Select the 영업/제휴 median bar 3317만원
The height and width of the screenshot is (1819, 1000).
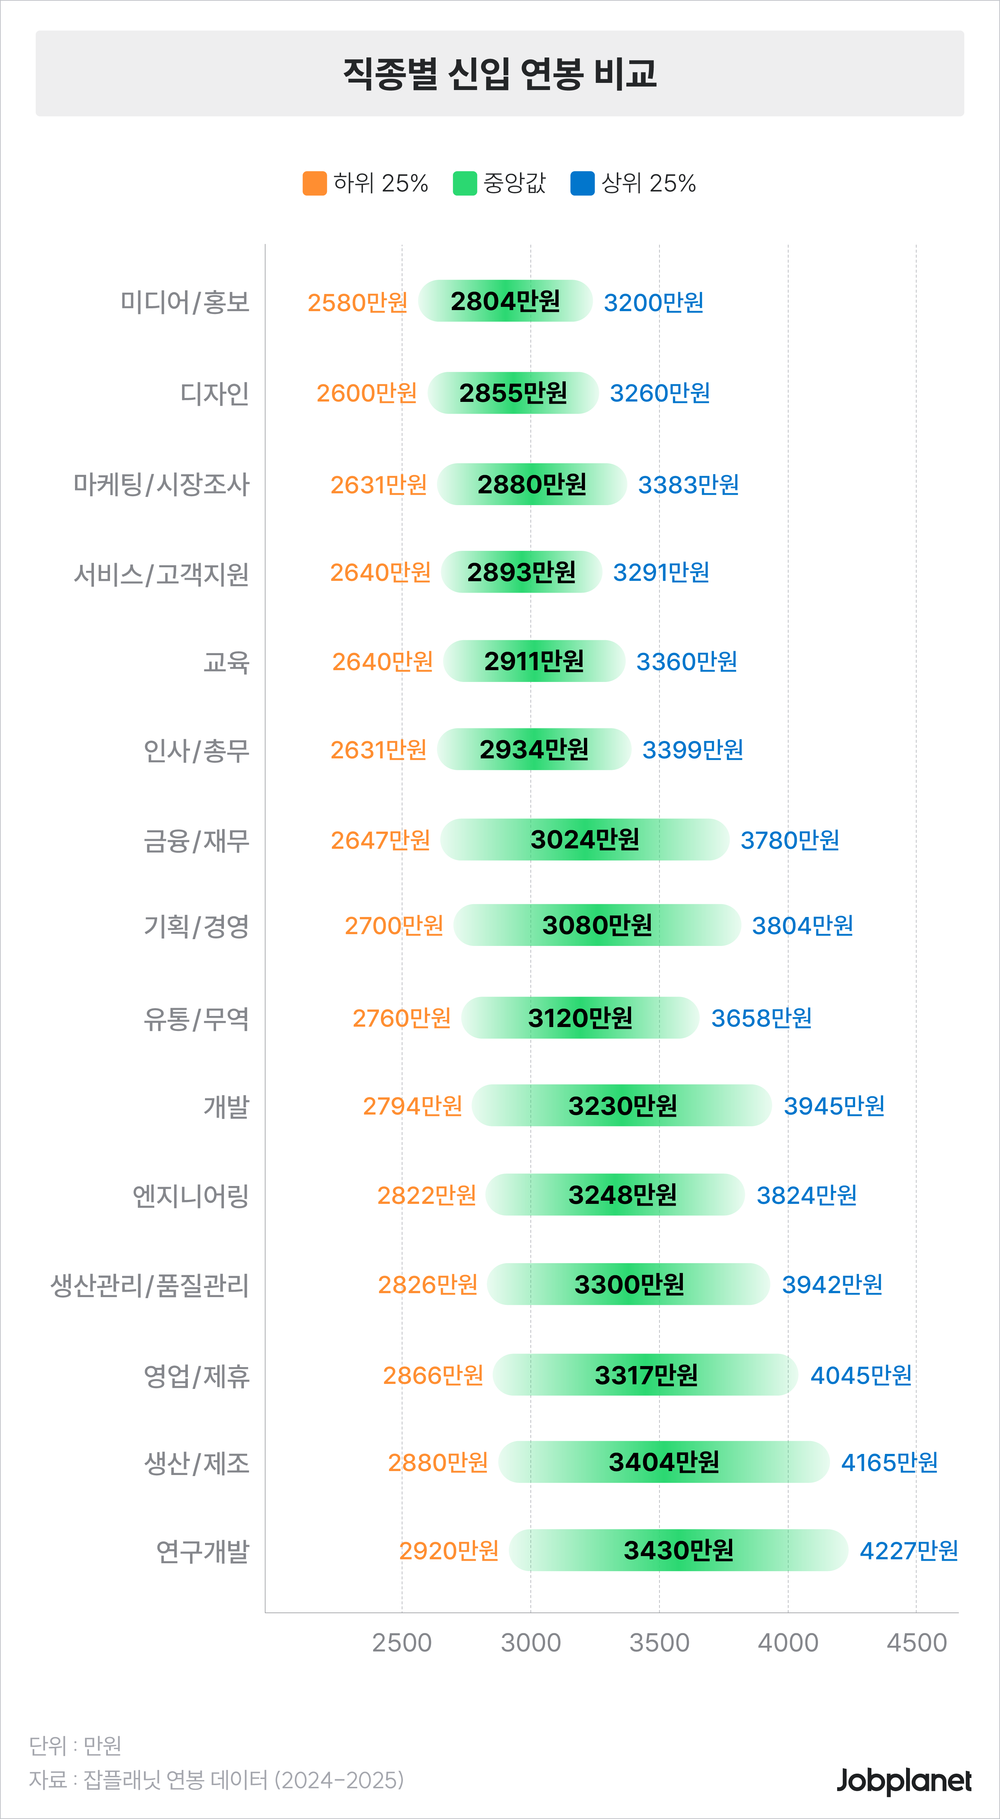(646, 1376)
